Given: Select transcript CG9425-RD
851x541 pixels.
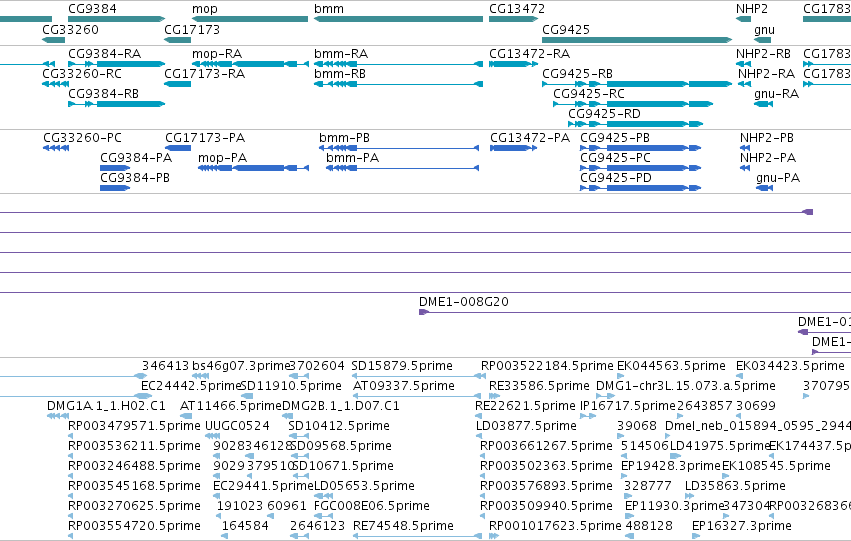Looking at the screenshot, I should click(636, 124).
